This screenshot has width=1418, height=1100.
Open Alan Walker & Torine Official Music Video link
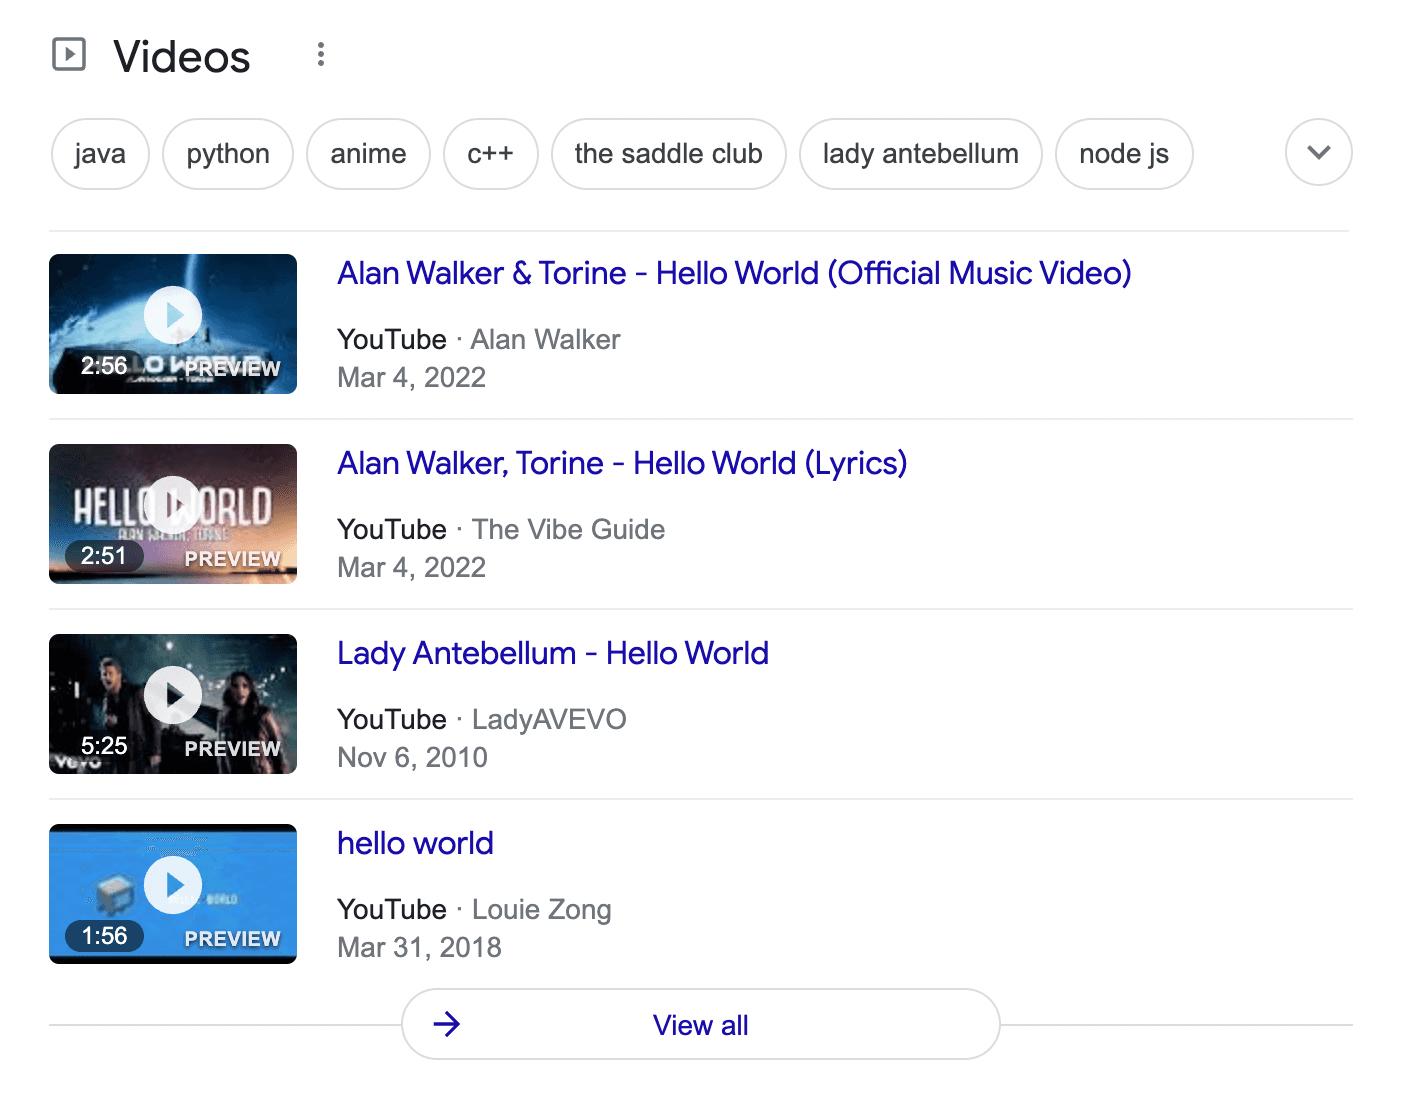[x=734, y=273]
